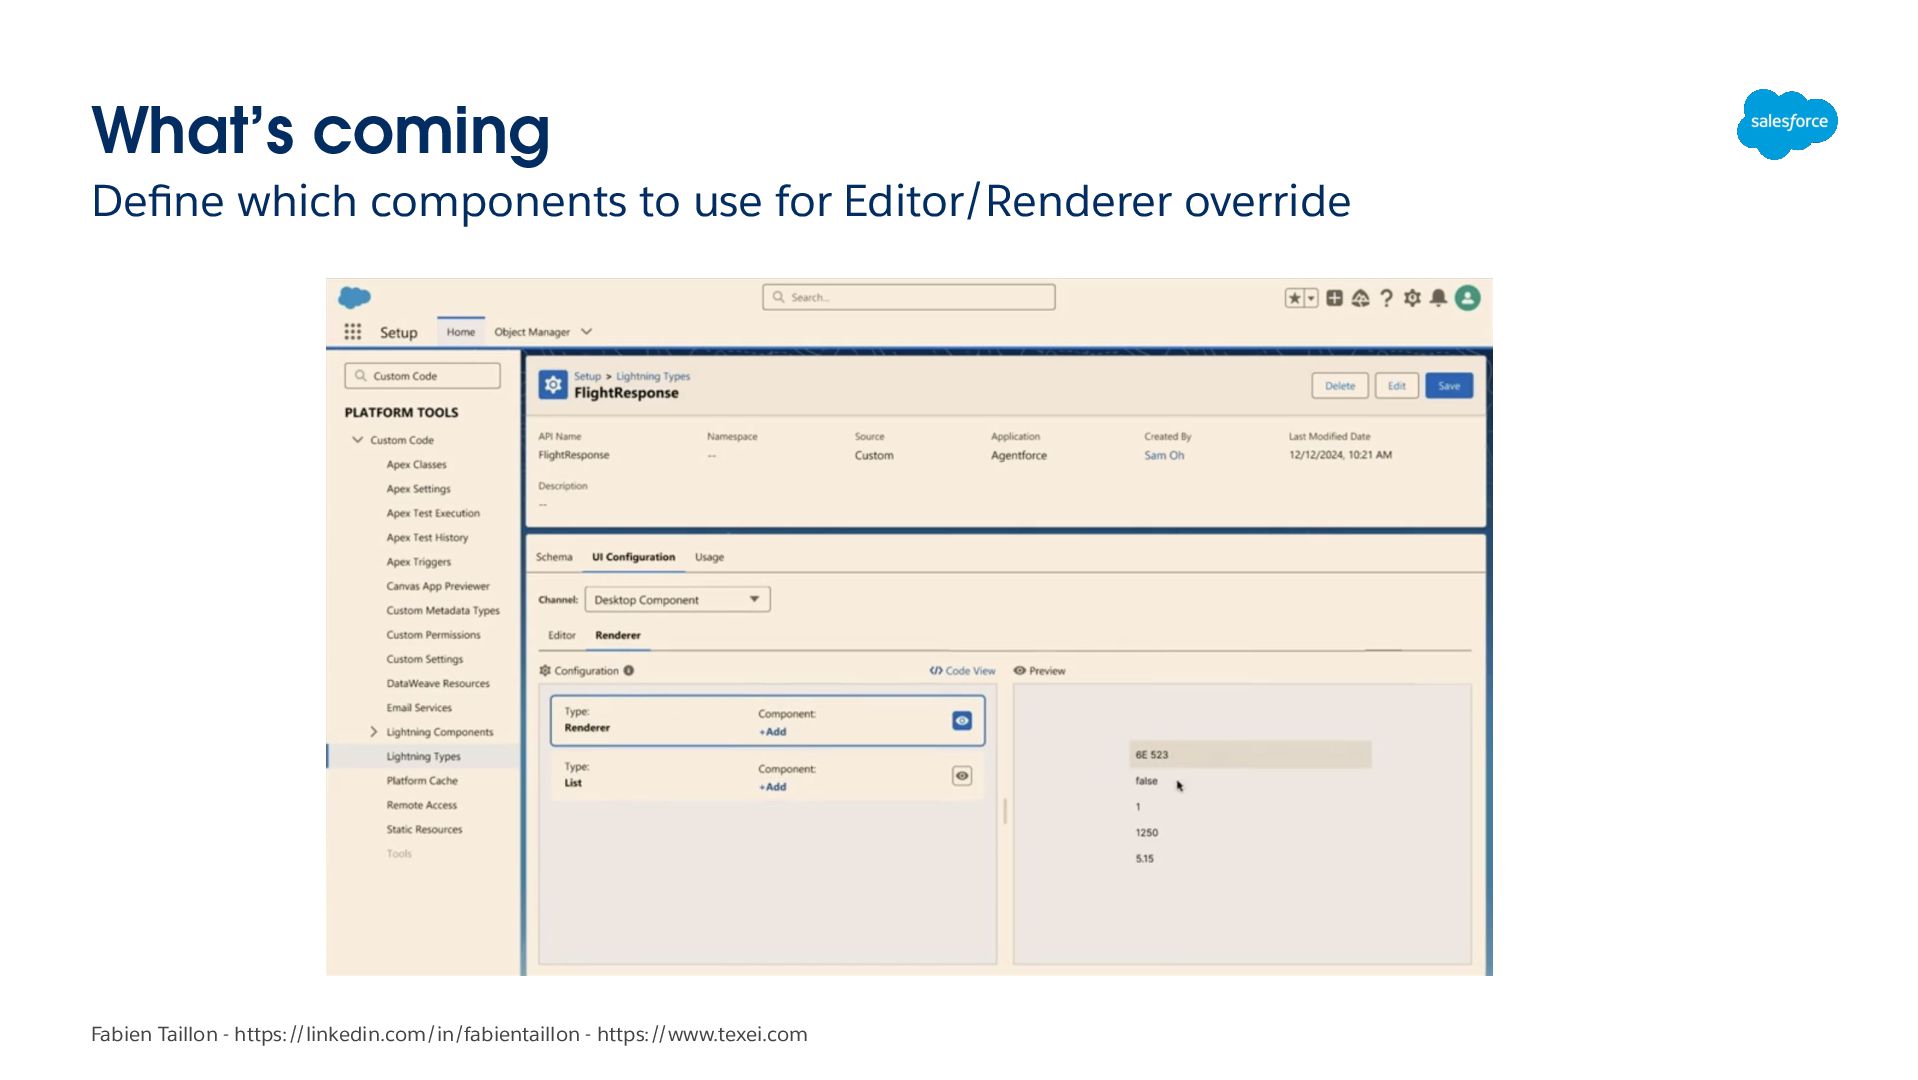The width and height of the screenshot is (1918, 1080).
Task: Open the Channel Desktop Component dropdown
Action: (x=677, y=600)
